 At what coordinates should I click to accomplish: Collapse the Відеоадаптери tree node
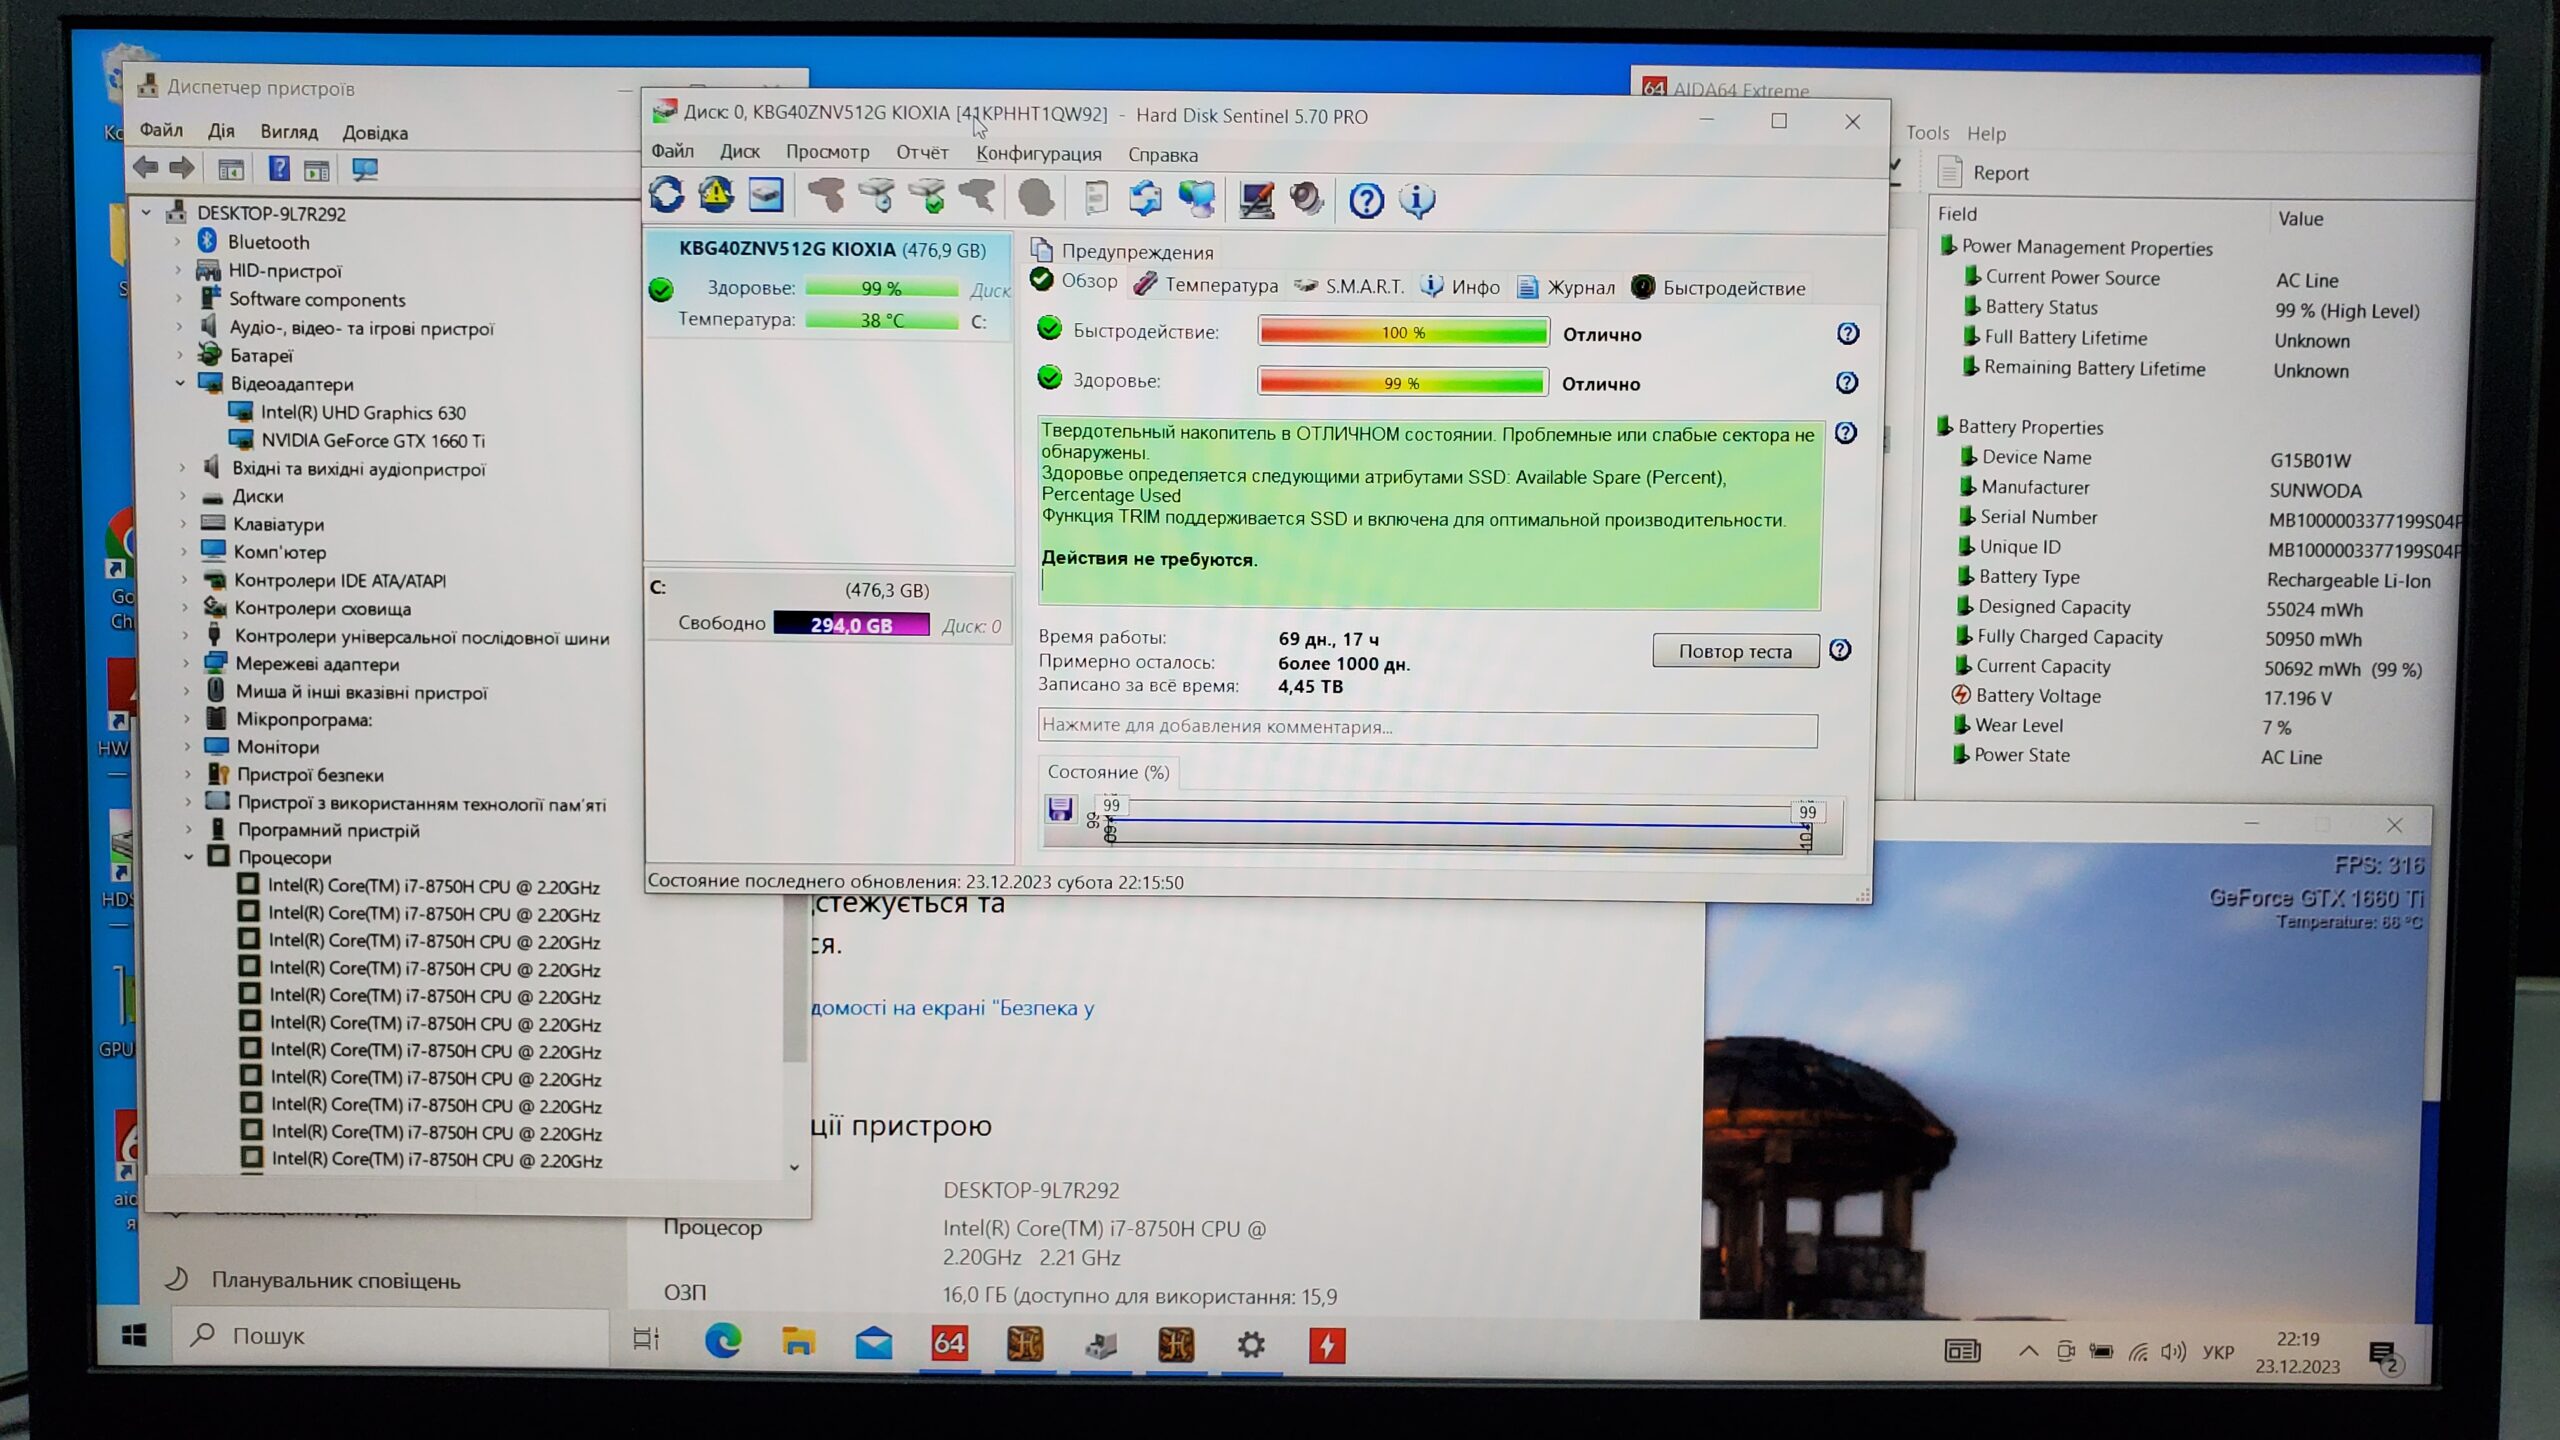181,383
